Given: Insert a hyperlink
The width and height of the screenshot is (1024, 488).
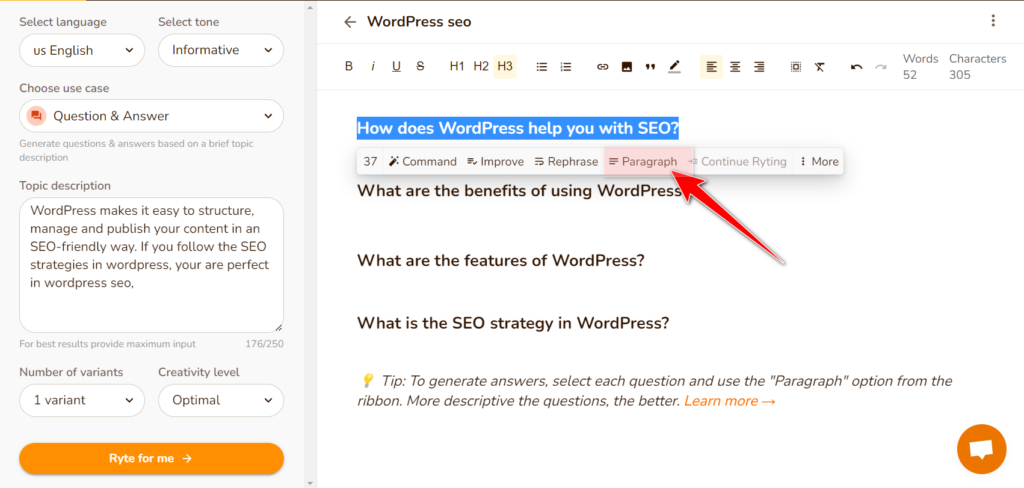Looking at the screenshot, I should tap(603, 67).
